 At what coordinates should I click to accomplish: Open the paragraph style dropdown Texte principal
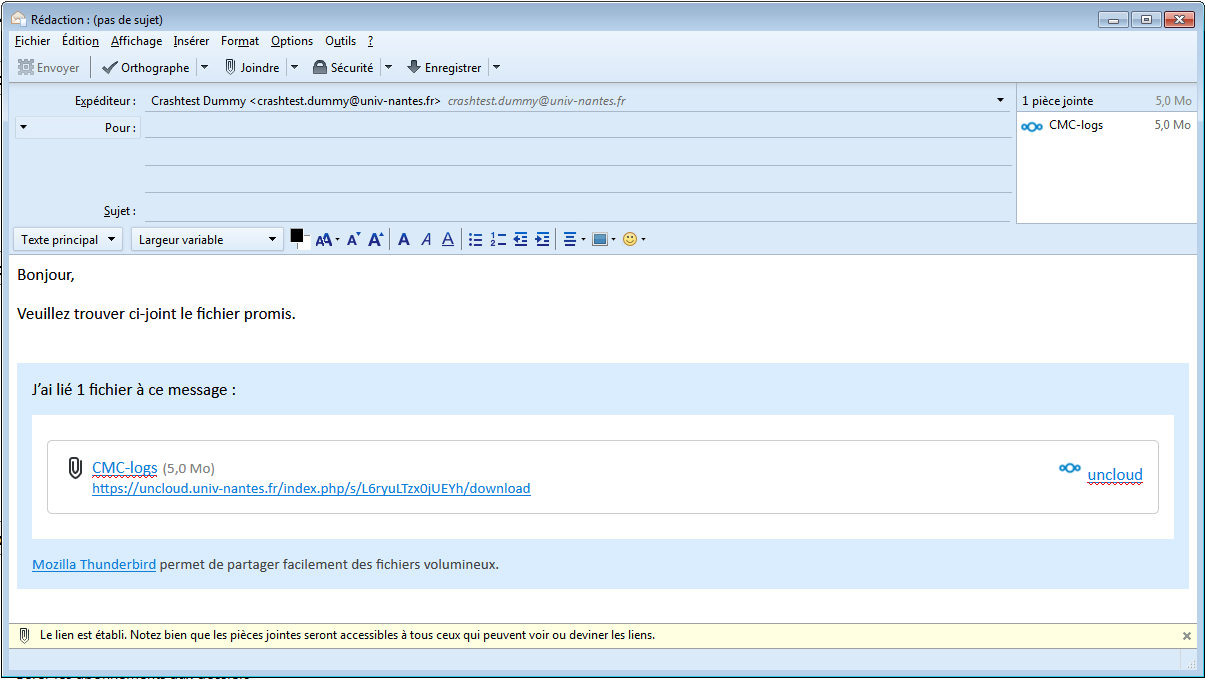67,239
